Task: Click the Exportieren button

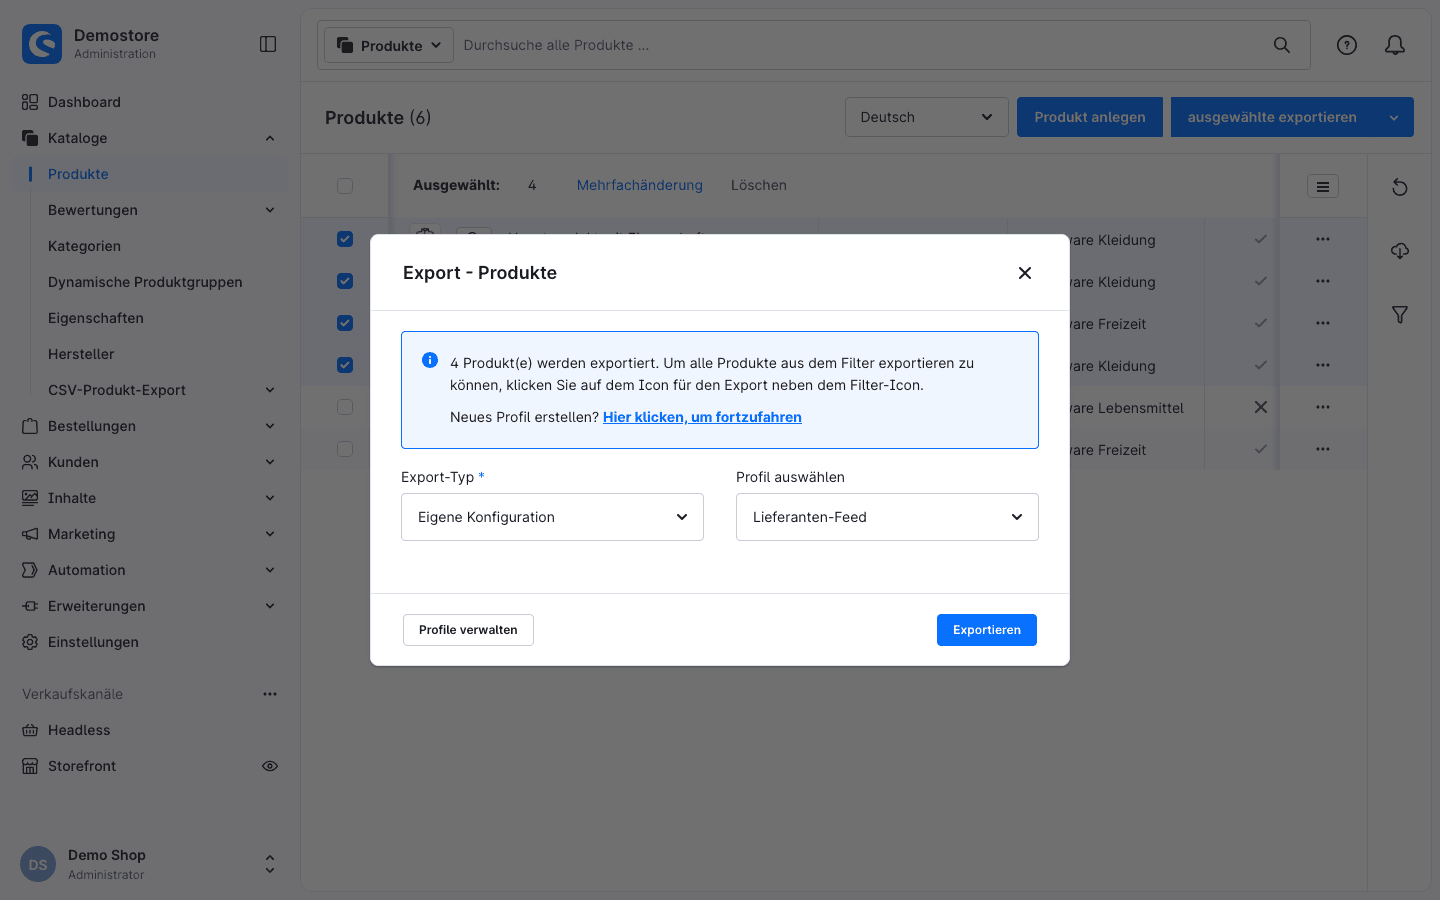Action: [x=987, y=630]
